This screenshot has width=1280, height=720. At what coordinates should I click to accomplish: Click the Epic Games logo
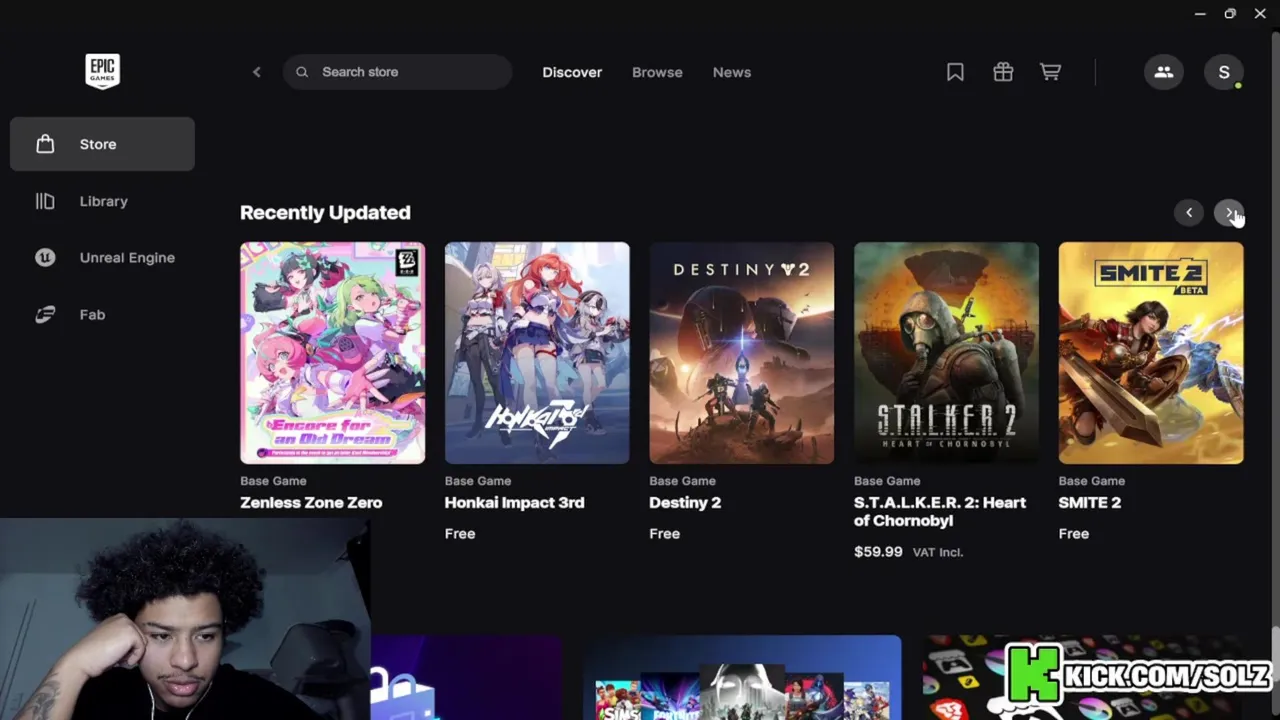coord(102,71)
